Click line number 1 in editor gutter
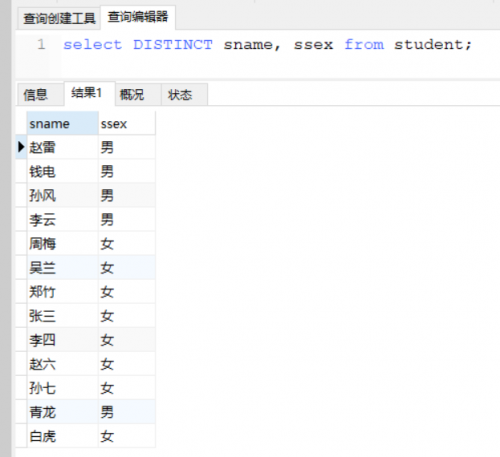Viewport: 500px width, 457px height. [41, 44]
